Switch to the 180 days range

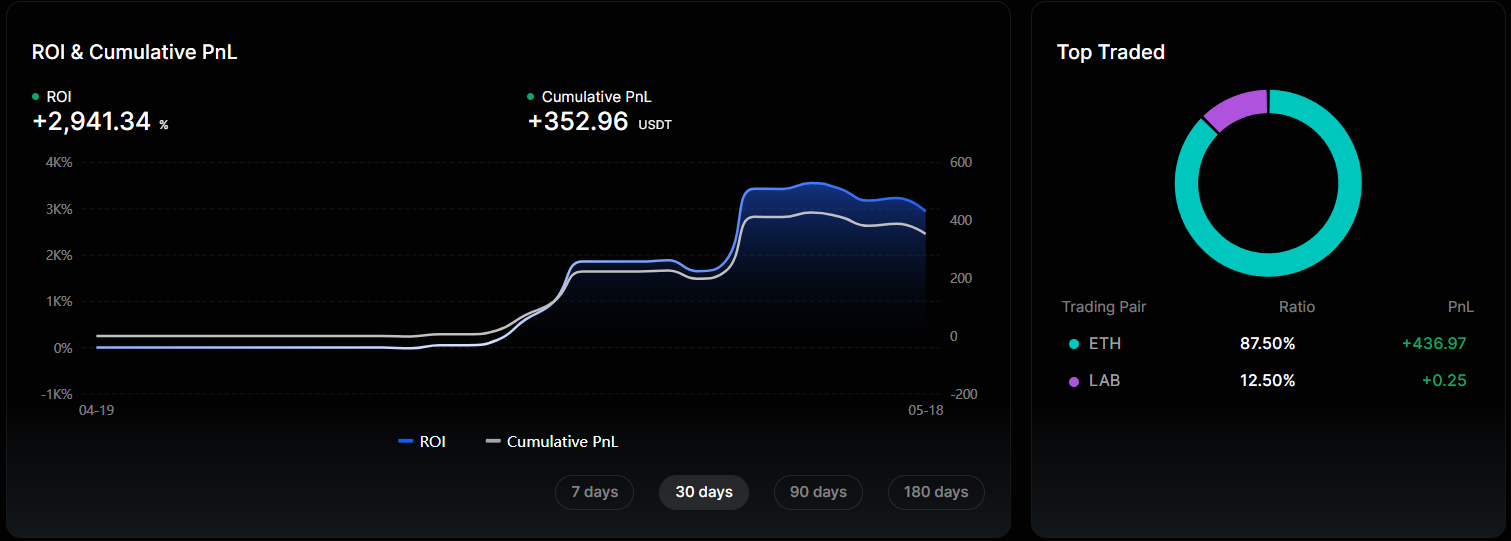coord(936,492)
